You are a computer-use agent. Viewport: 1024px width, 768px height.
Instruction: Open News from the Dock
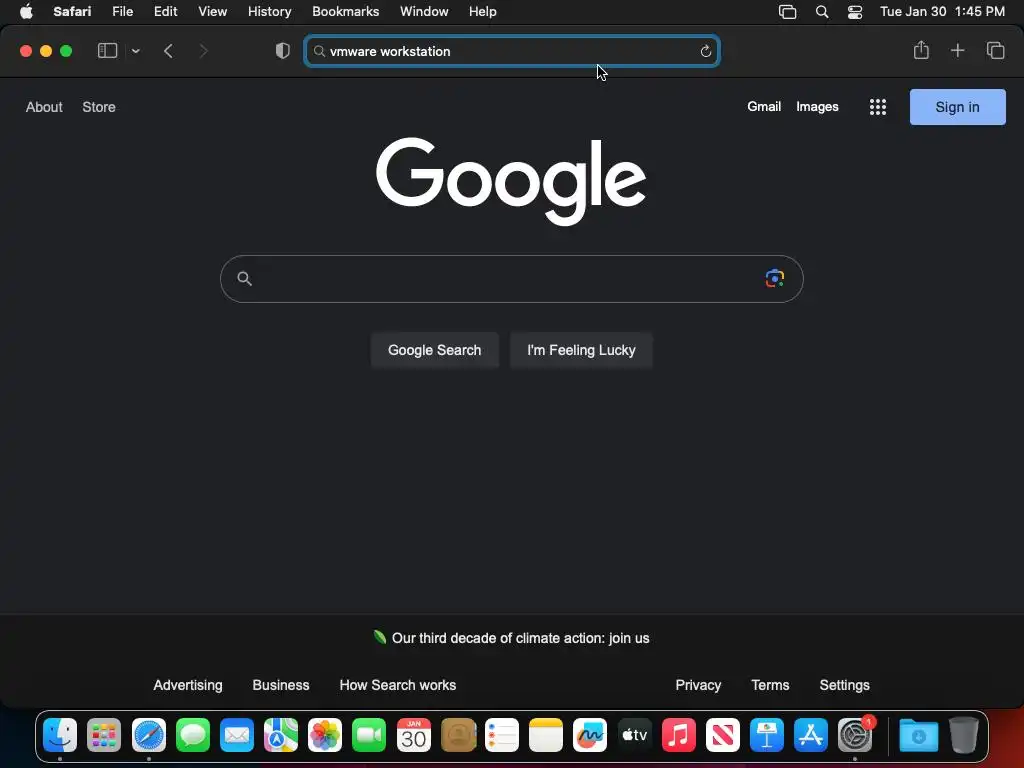pyautogui.click(x=722, y=735)
